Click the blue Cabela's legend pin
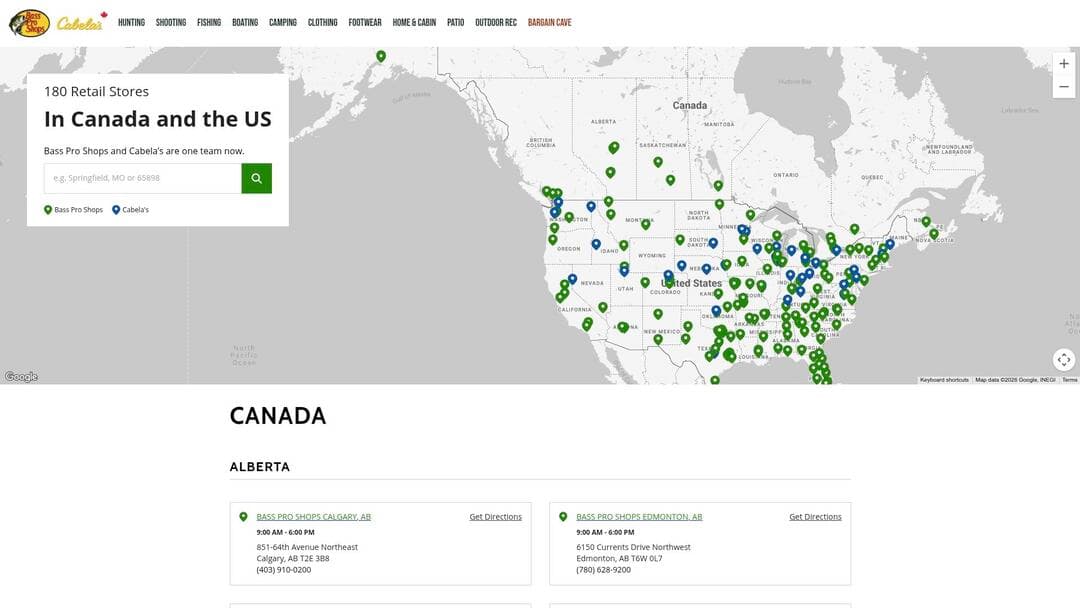Image resolution: width=1080 pixels, height=608 pixels. click(x=115, y=209)
